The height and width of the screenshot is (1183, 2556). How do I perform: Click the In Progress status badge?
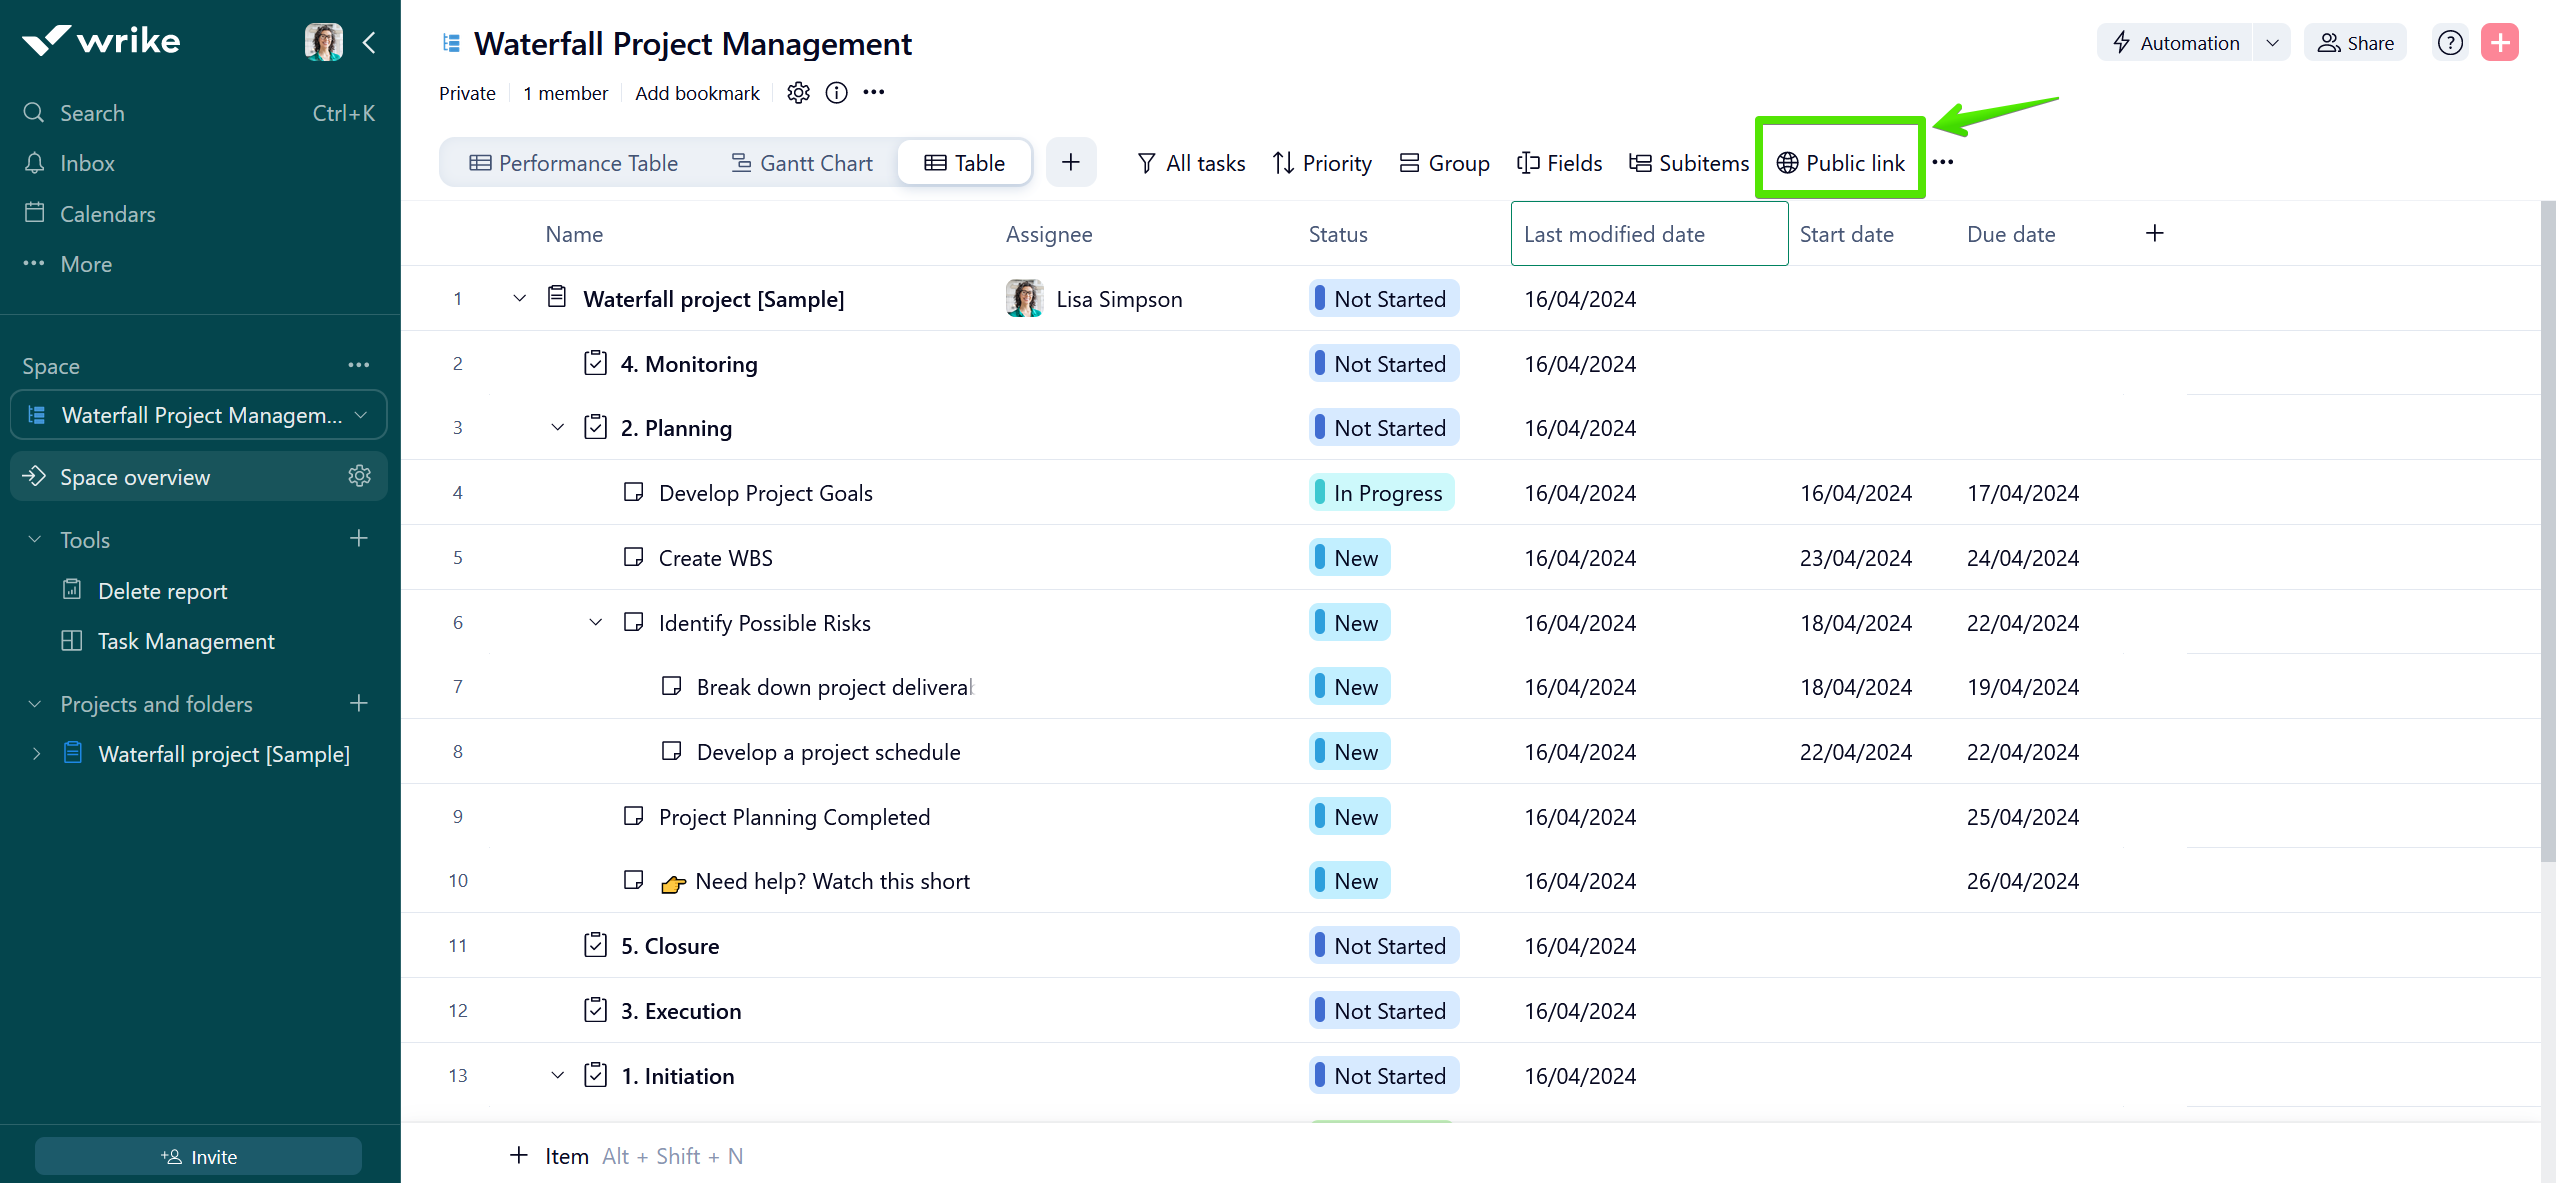tap(1382, 493)
